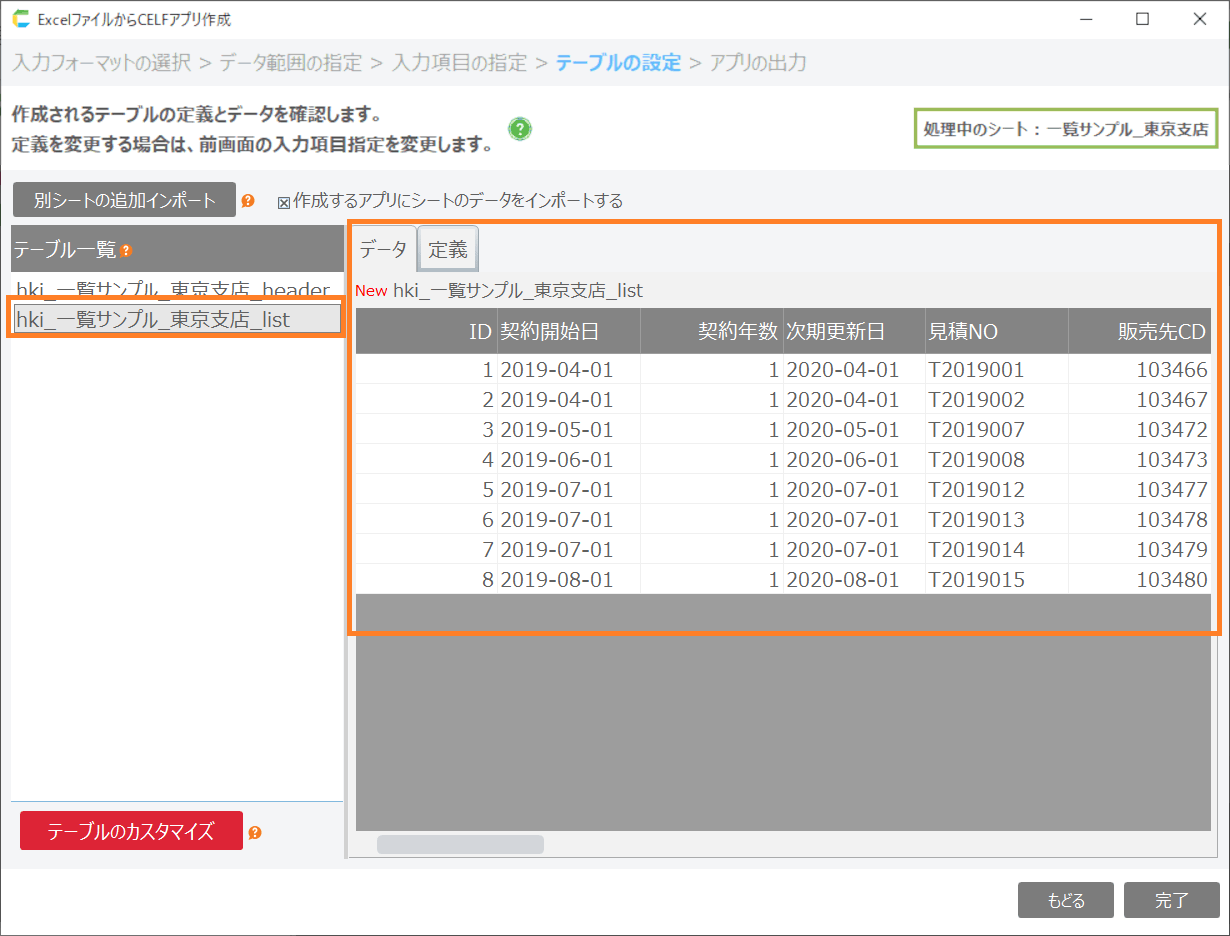Select the header table in the table list
The height and width of the screenshot is (936, 1230).
coord(173,290)
